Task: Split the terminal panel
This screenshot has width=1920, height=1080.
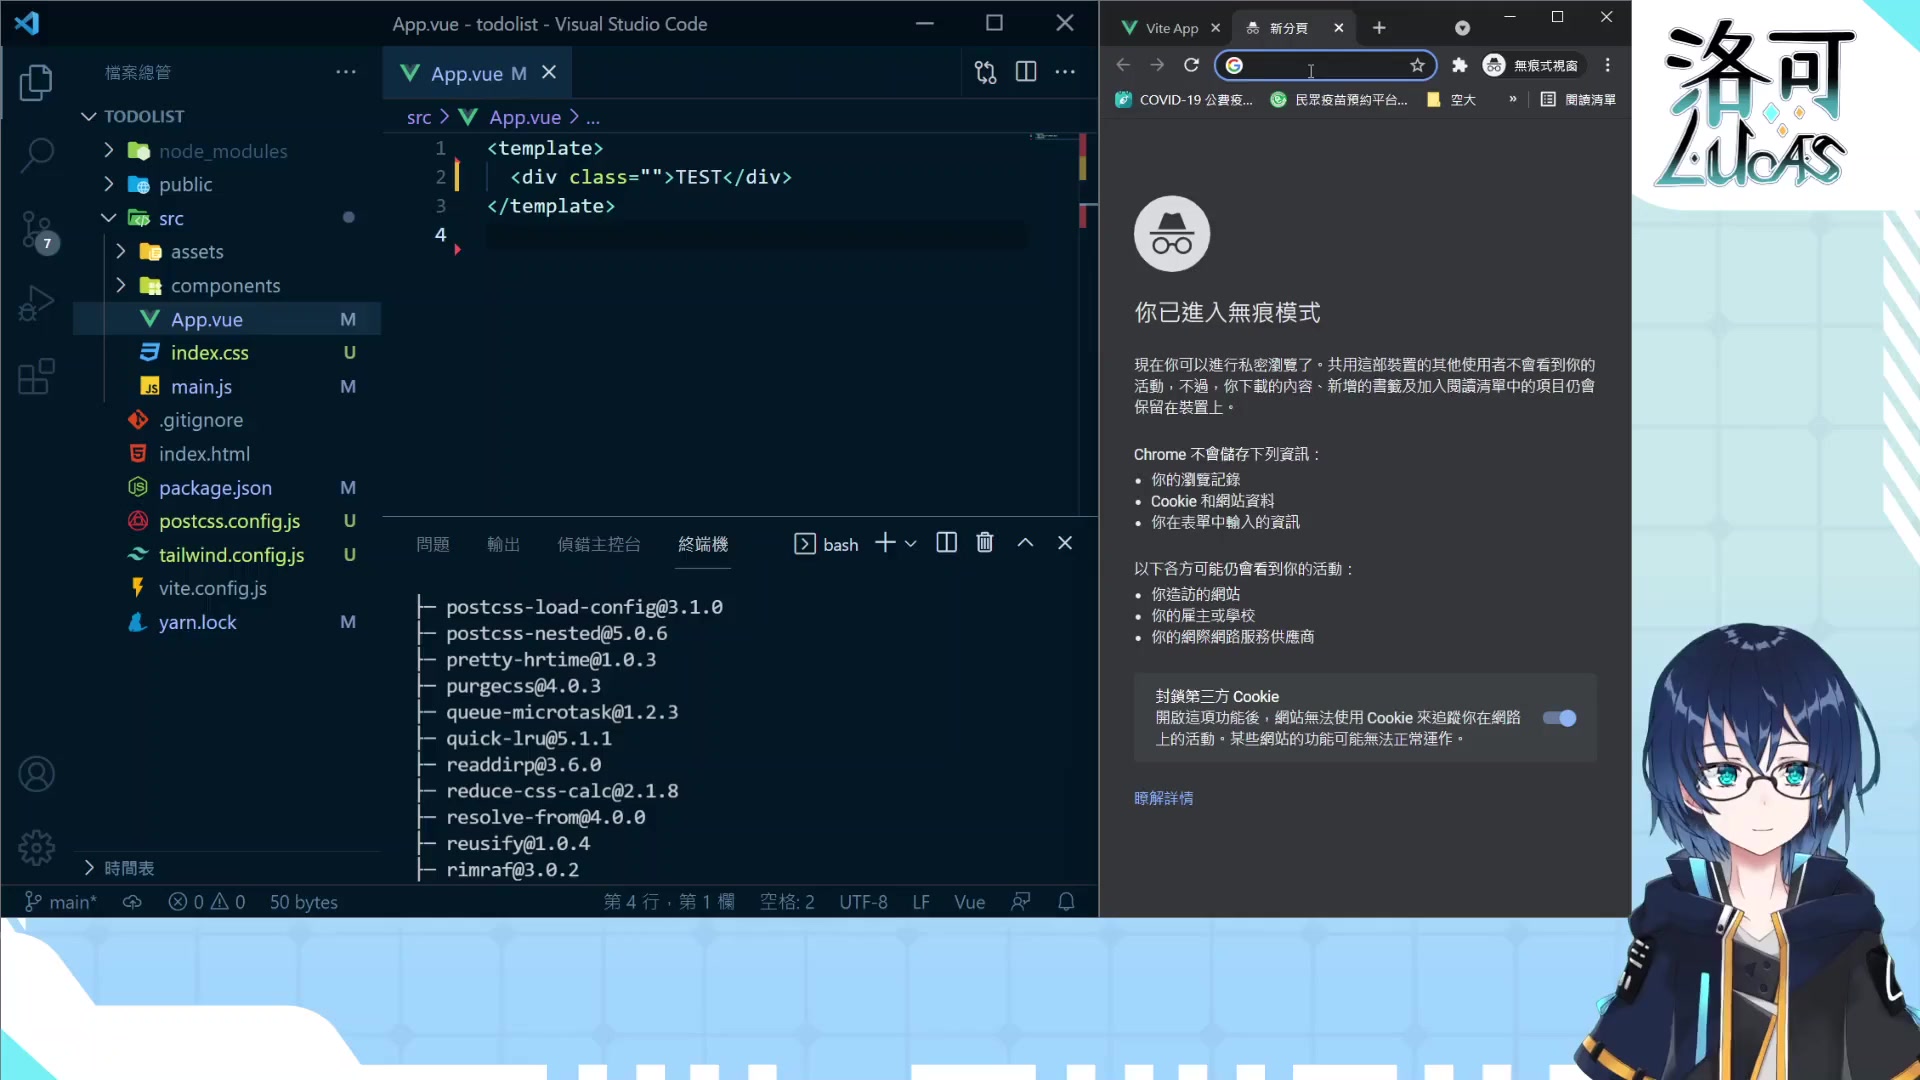Action: click(x=946, y=542)
